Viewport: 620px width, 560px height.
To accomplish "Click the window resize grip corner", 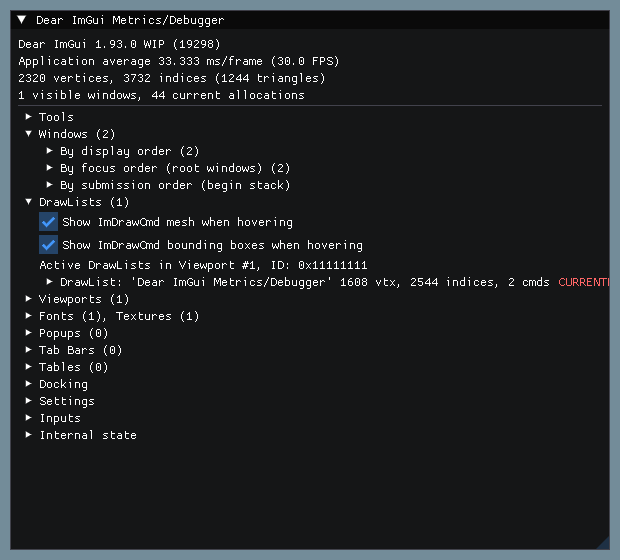I will [604, 544].
